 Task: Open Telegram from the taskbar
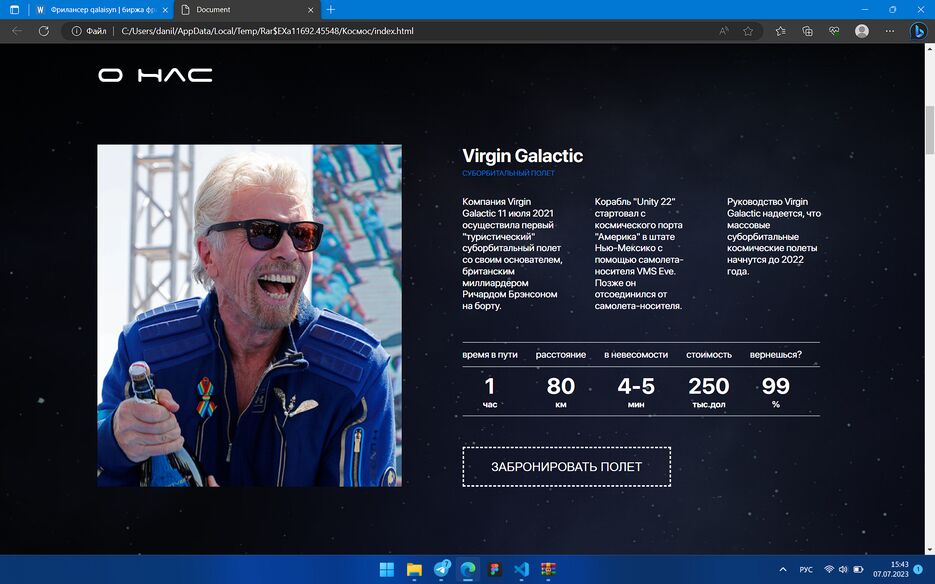[x=442, y=569]
